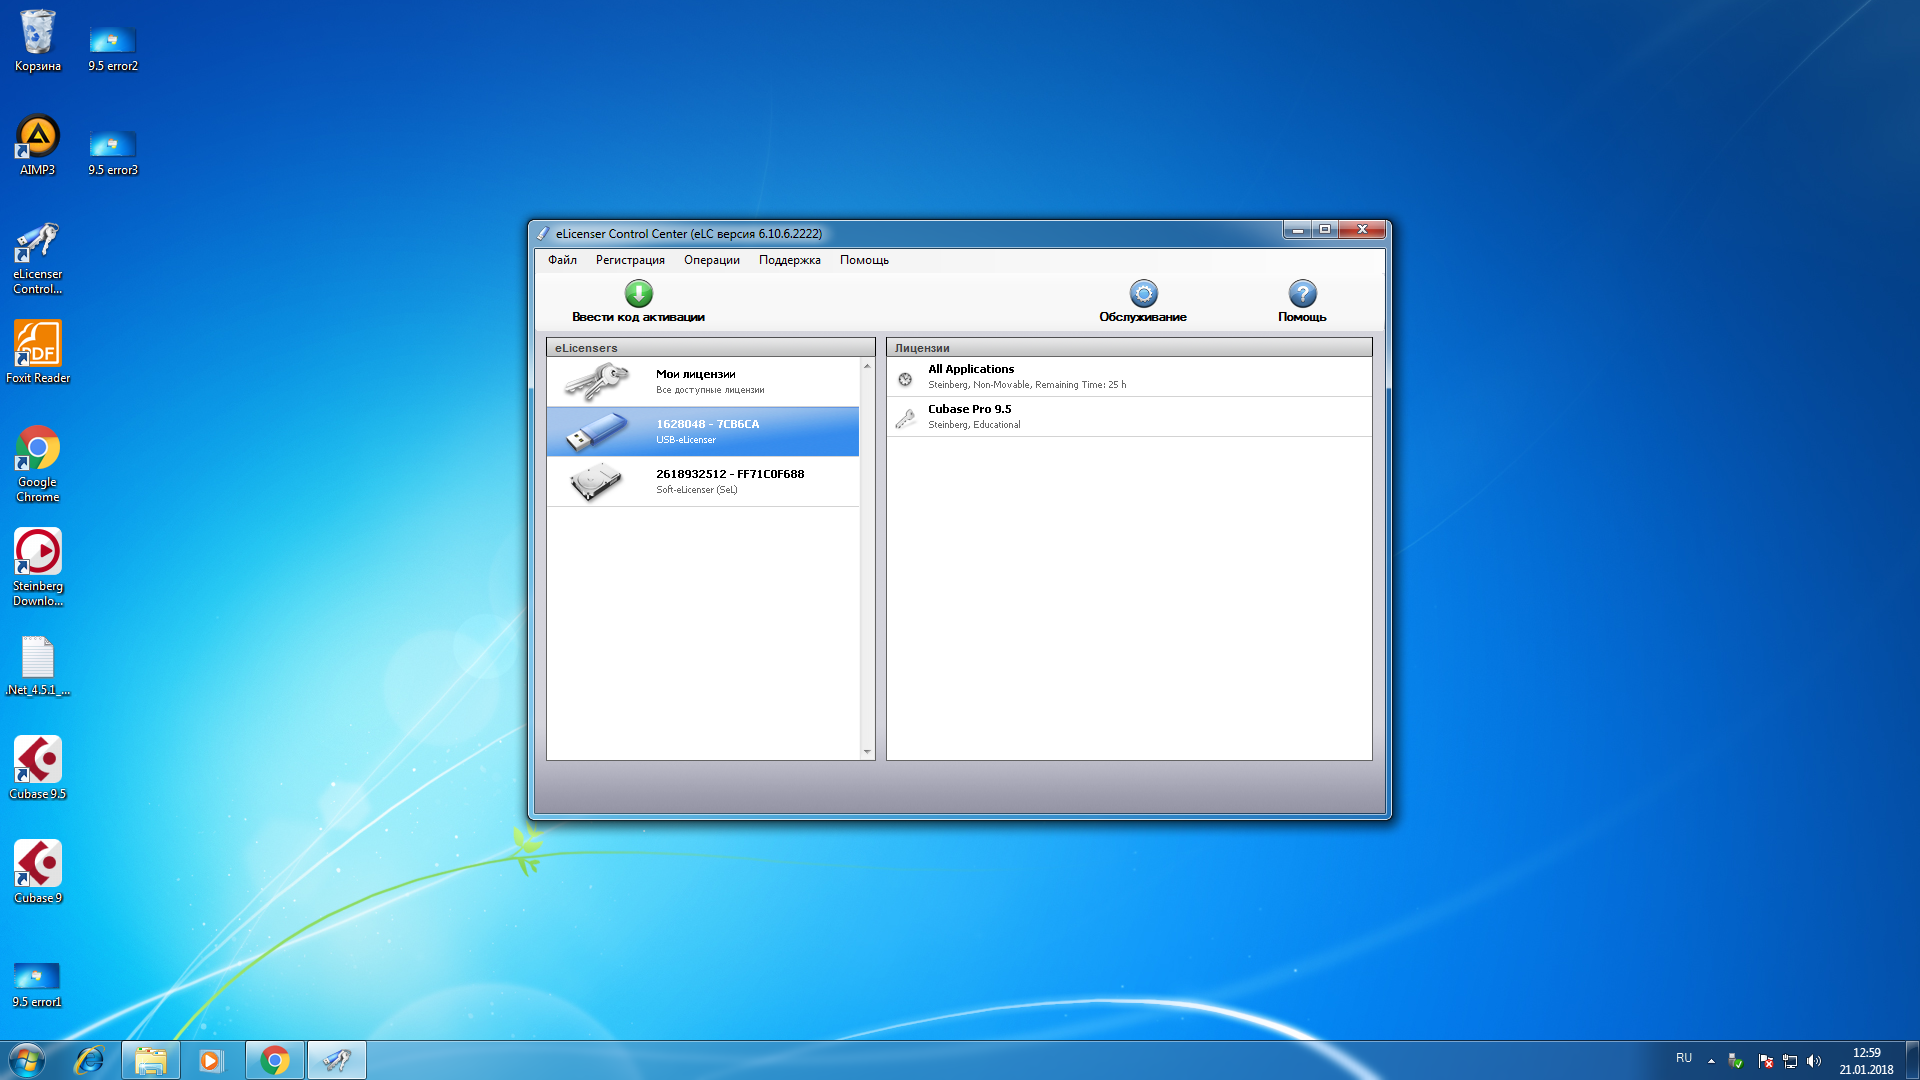Open the Помощь menu in menu bar

click(864, 260)
